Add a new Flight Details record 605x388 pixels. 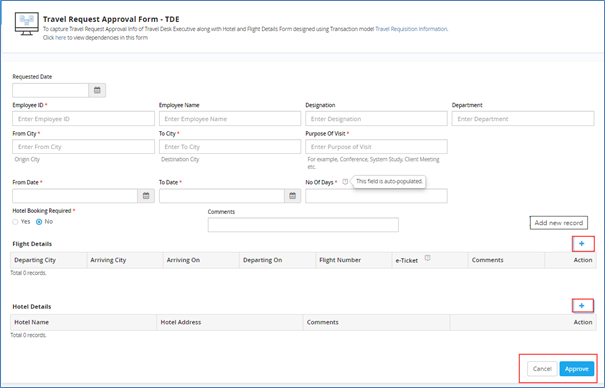click(582, 244)
